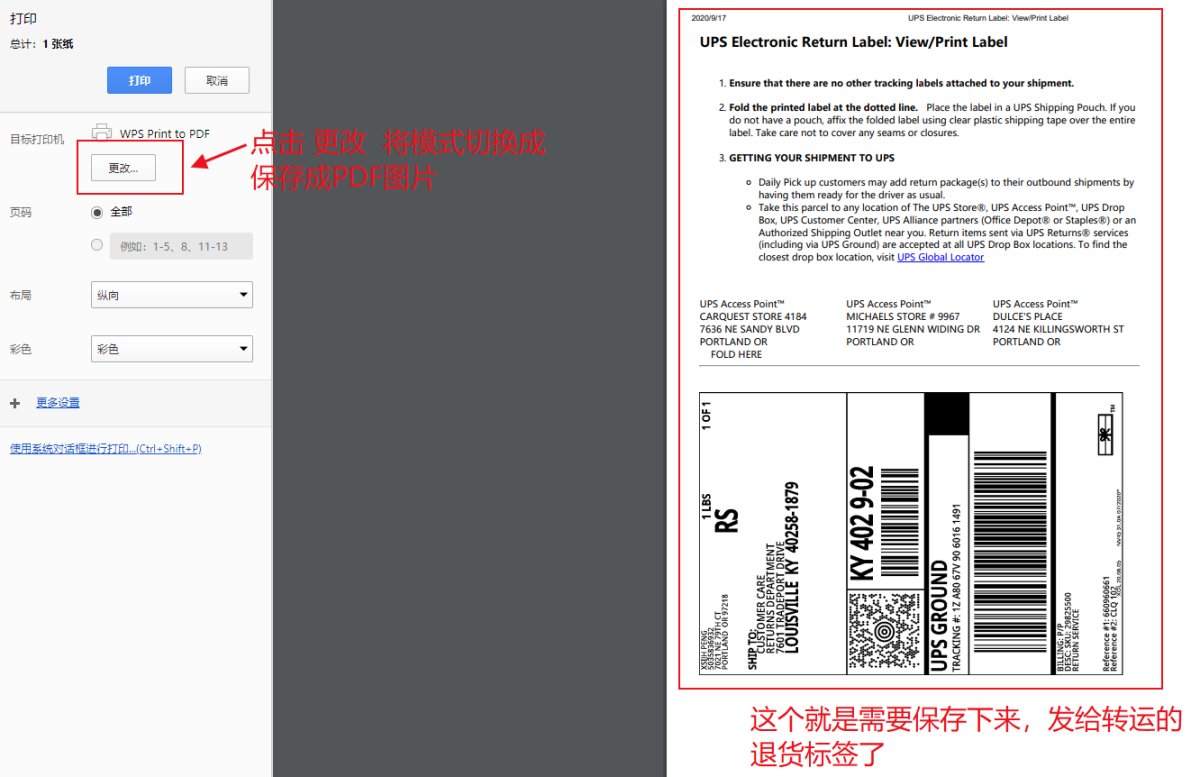Click the 取消 (Cancel) button
Viewport: 1200px width, 777px height.
point(217,81)
